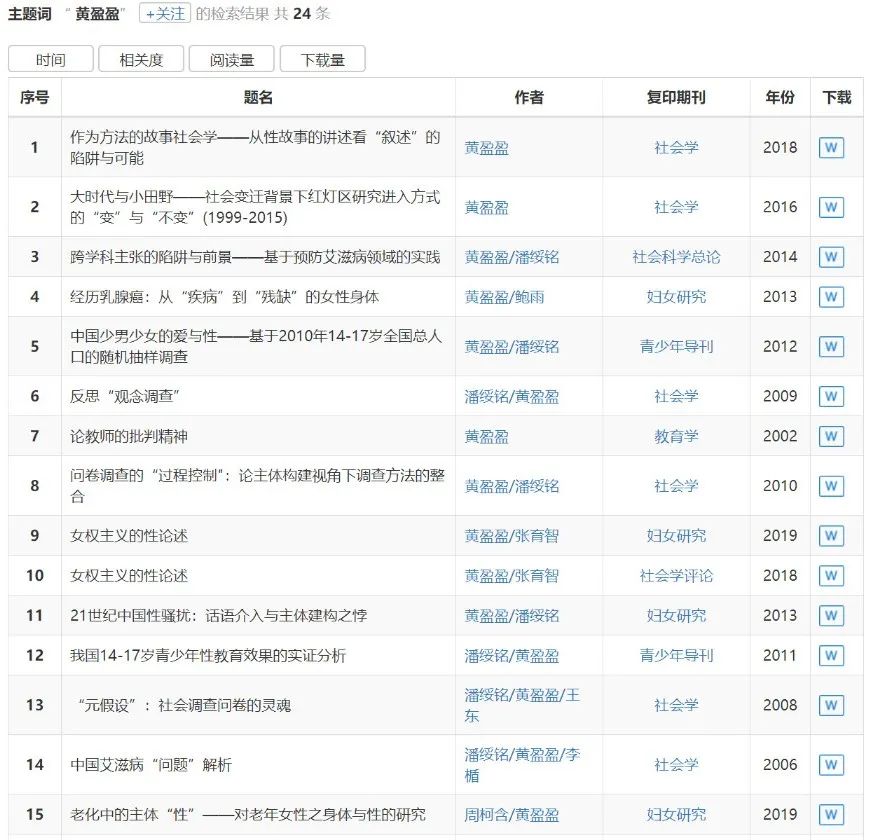The width and height of the screenshot is (881, 840).
Task: Download Word file for row 3
Action: point(831,257)
